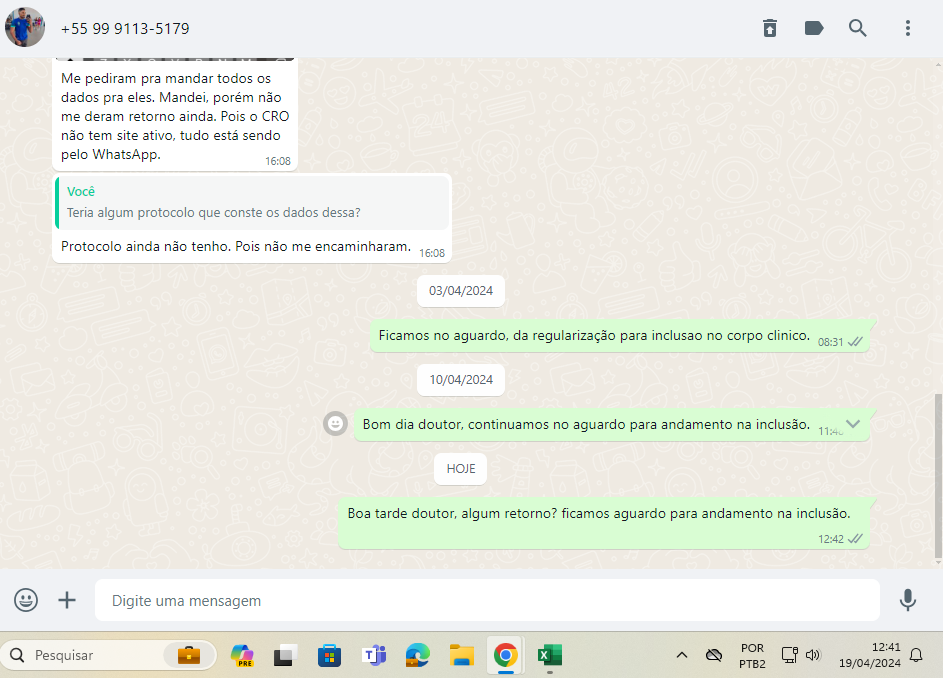943x678 pixels.
Task: Select the 10/04/2024 date chip
Action: coord(461,380)
